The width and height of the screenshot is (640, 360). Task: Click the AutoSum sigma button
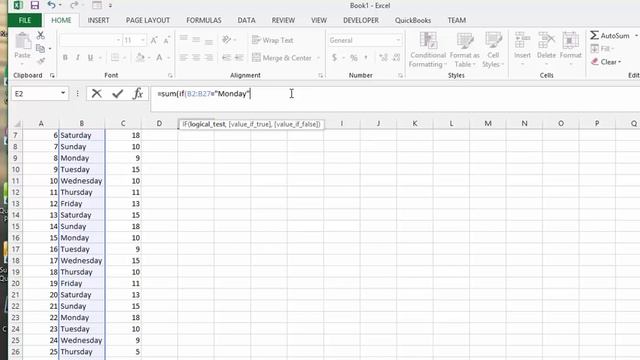click(610, 36)
